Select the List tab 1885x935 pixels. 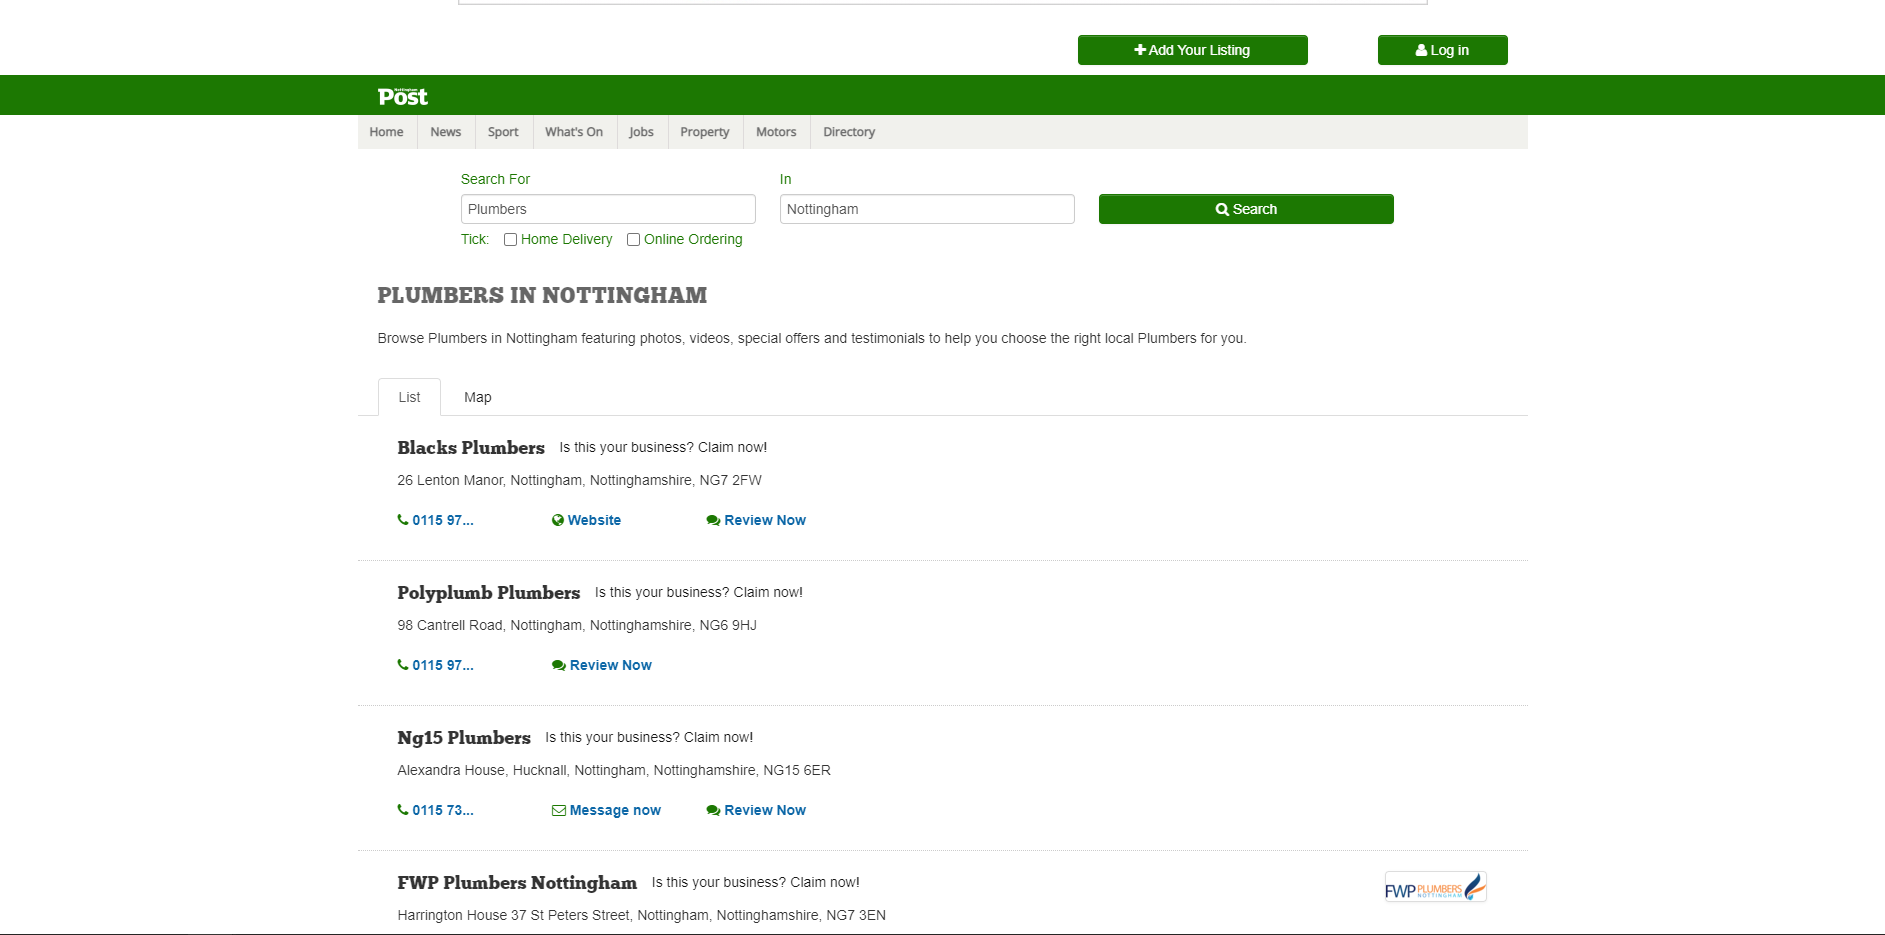tap(409, 397)
